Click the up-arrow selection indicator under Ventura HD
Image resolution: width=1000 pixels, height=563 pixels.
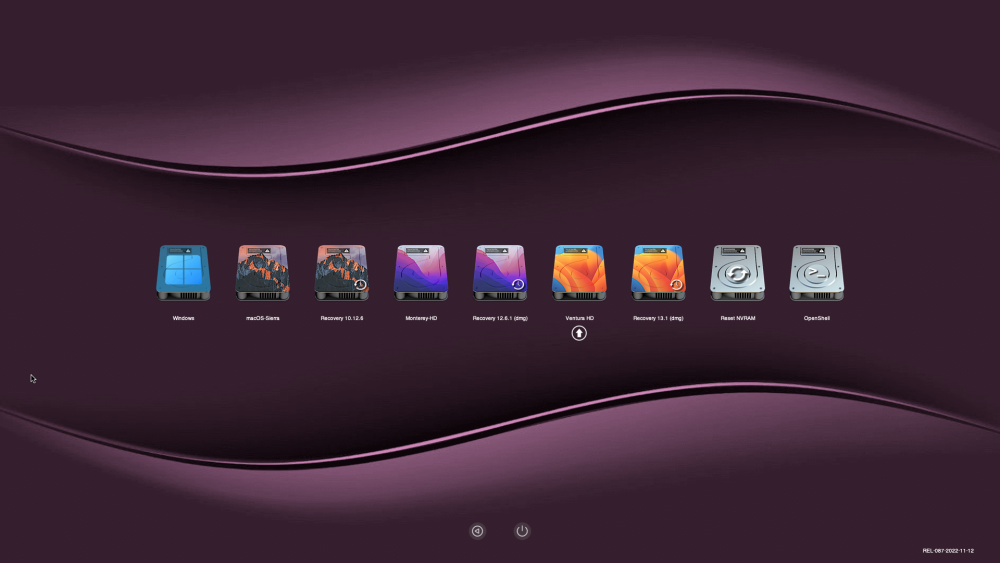coord(579,333)
